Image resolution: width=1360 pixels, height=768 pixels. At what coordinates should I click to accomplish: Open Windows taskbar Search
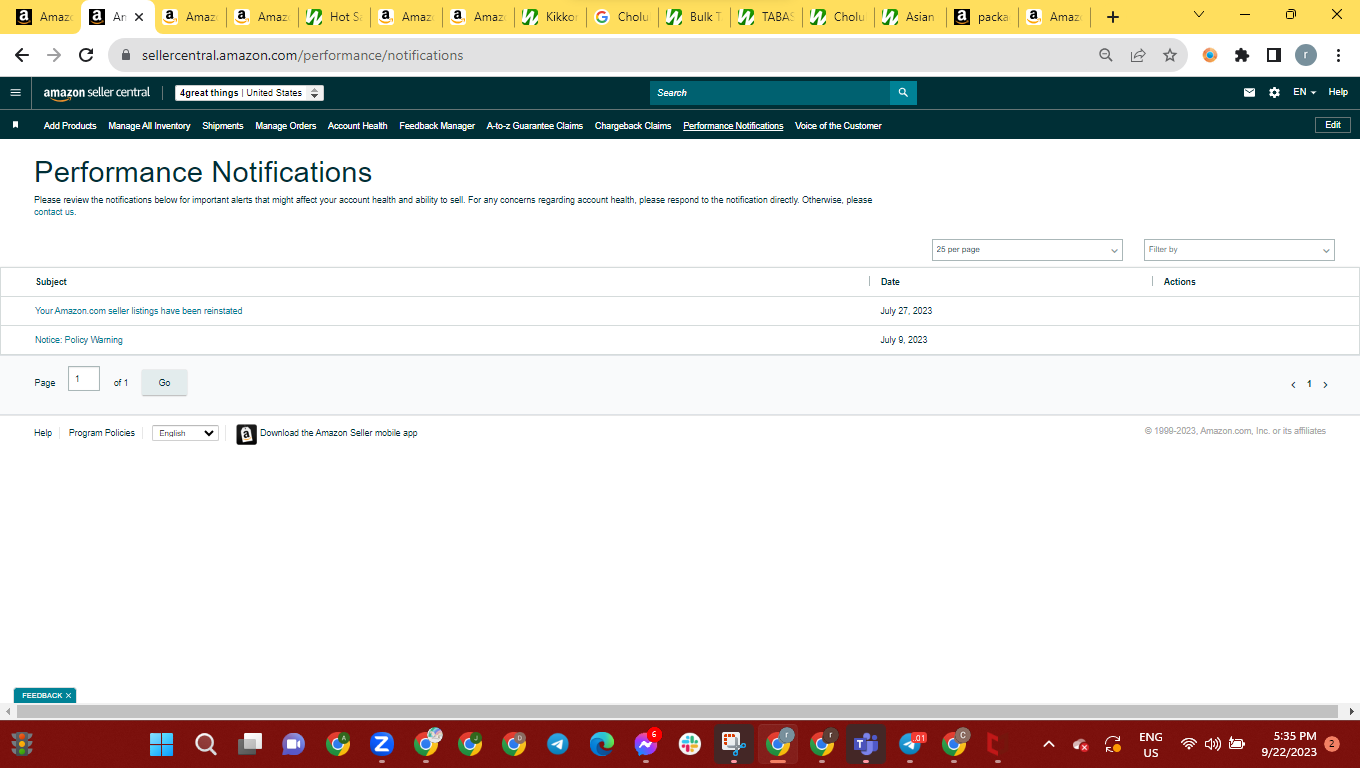205,744
